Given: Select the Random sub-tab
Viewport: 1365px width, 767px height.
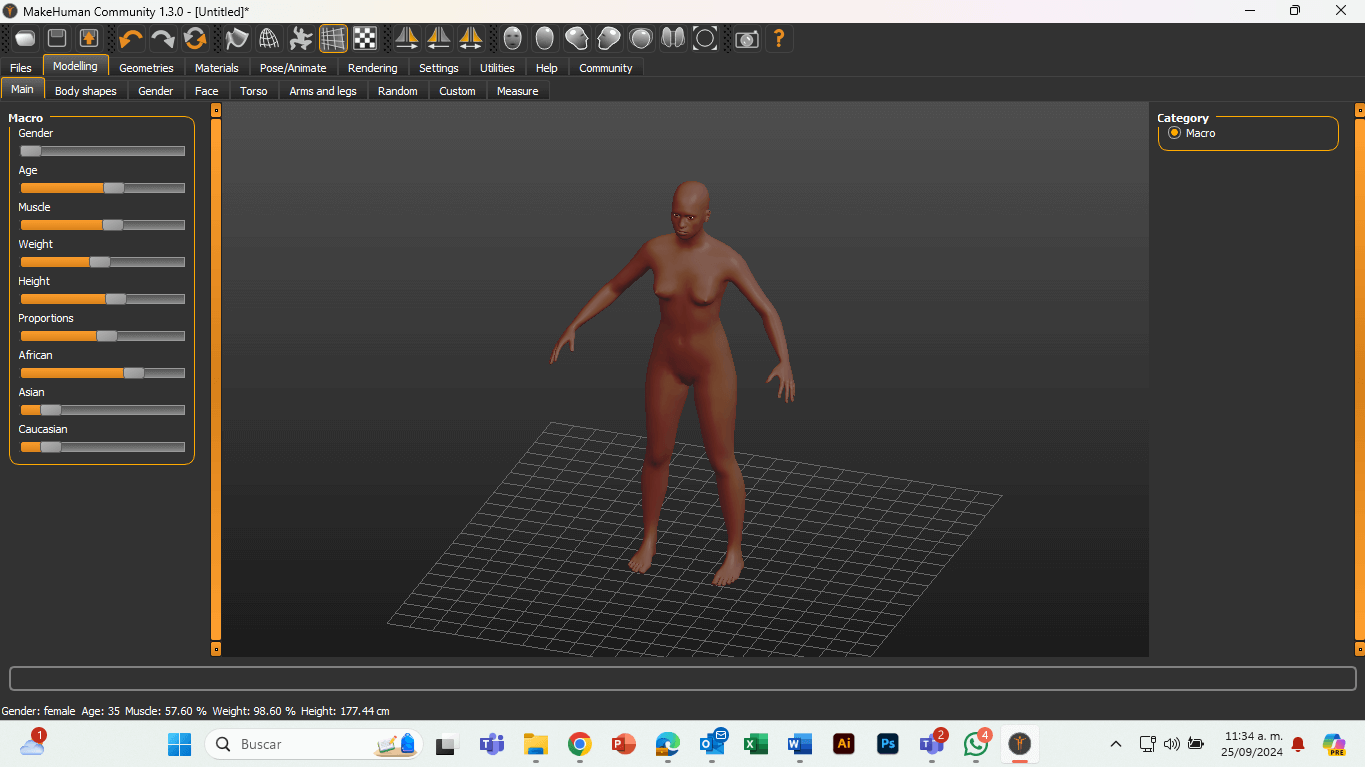Looking at the screenshot, I should (398, 91).
